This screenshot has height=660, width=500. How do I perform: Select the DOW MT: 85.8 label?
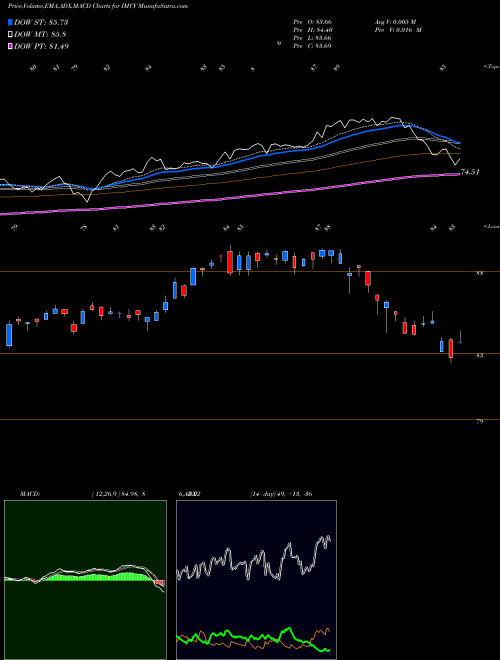coord(40,35)
